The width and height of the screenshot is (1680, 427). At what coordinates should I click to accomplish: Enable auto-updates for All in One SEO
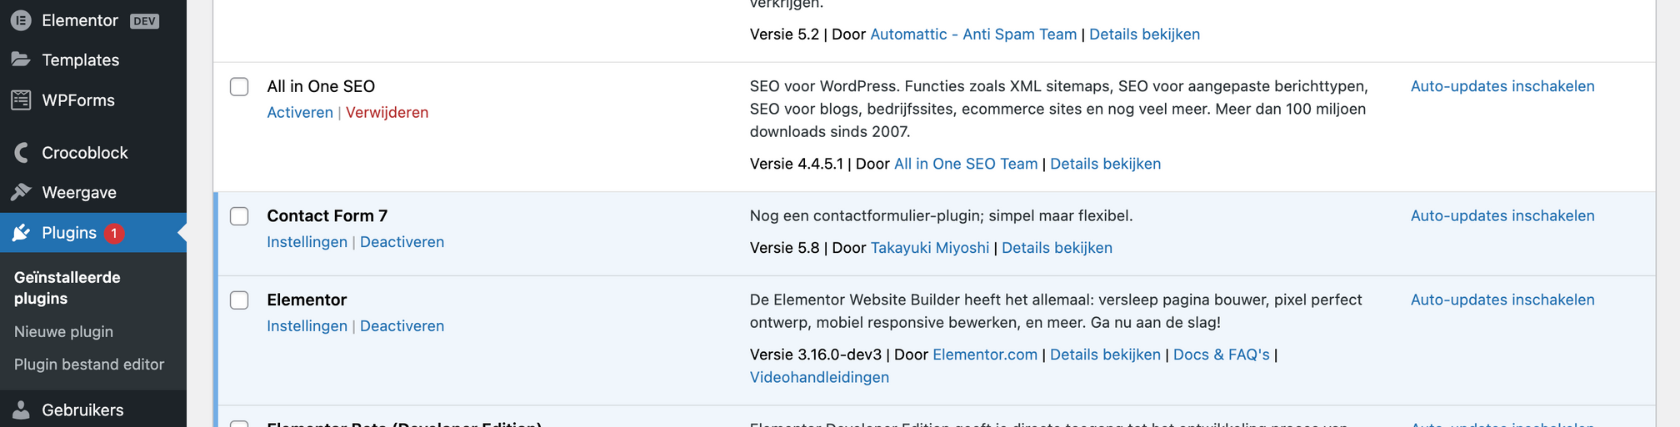click(x=1503, y=86)
